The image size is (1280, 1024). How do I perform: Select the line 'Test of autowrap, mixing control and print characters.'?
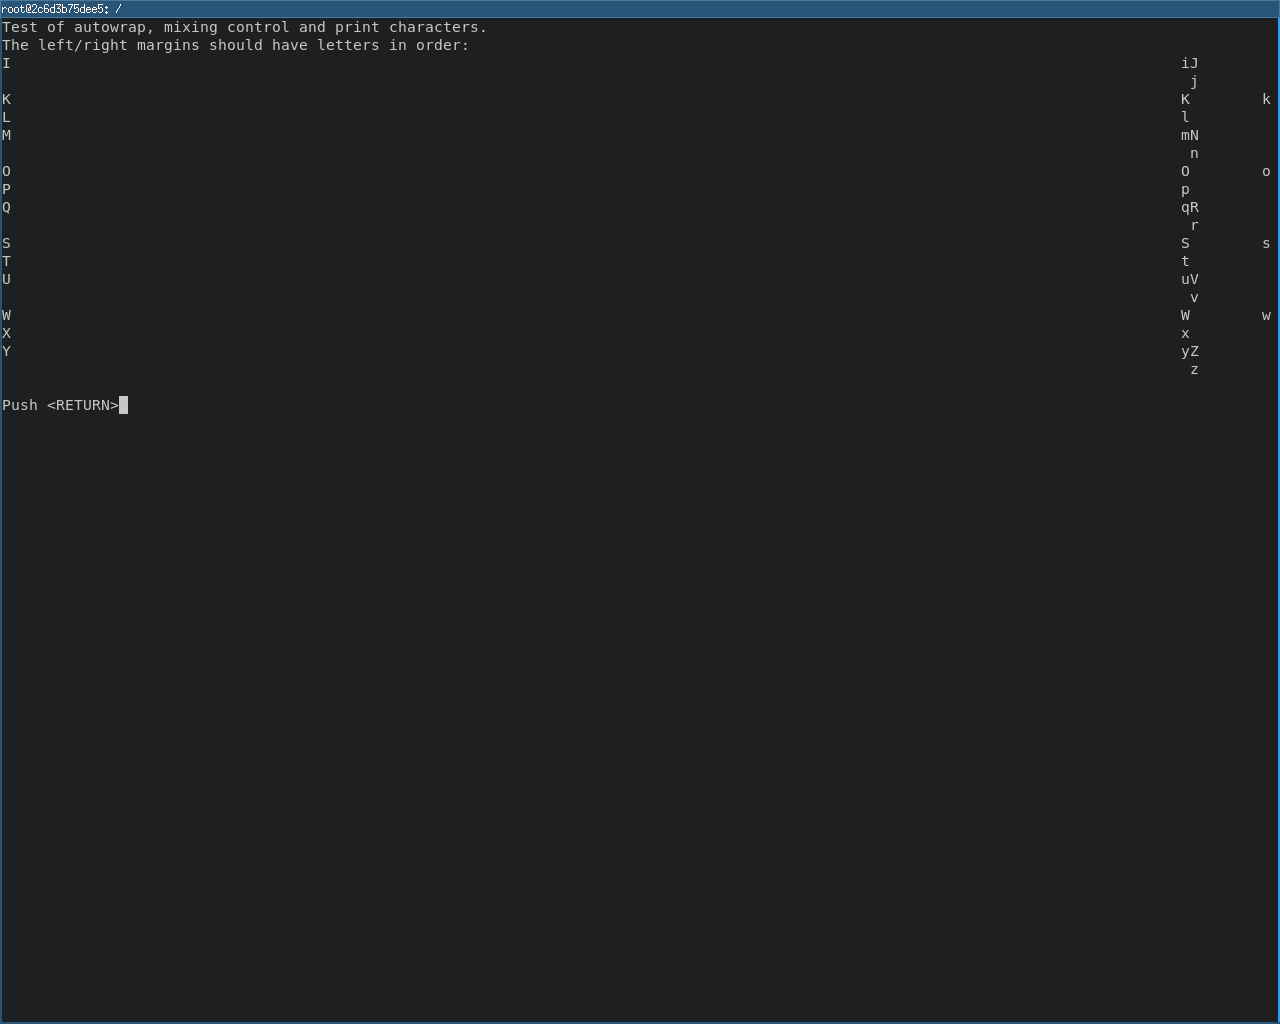click(x=245, y=27)
